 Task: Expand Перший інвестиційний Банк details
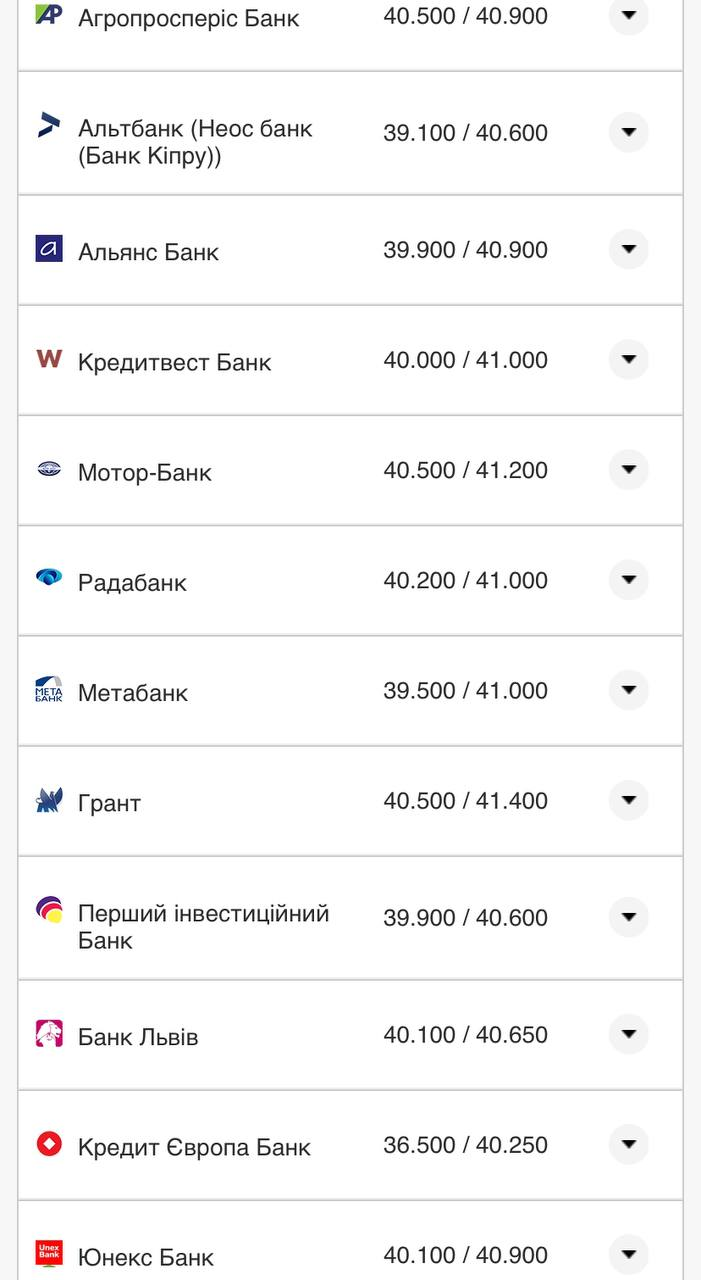628,917
